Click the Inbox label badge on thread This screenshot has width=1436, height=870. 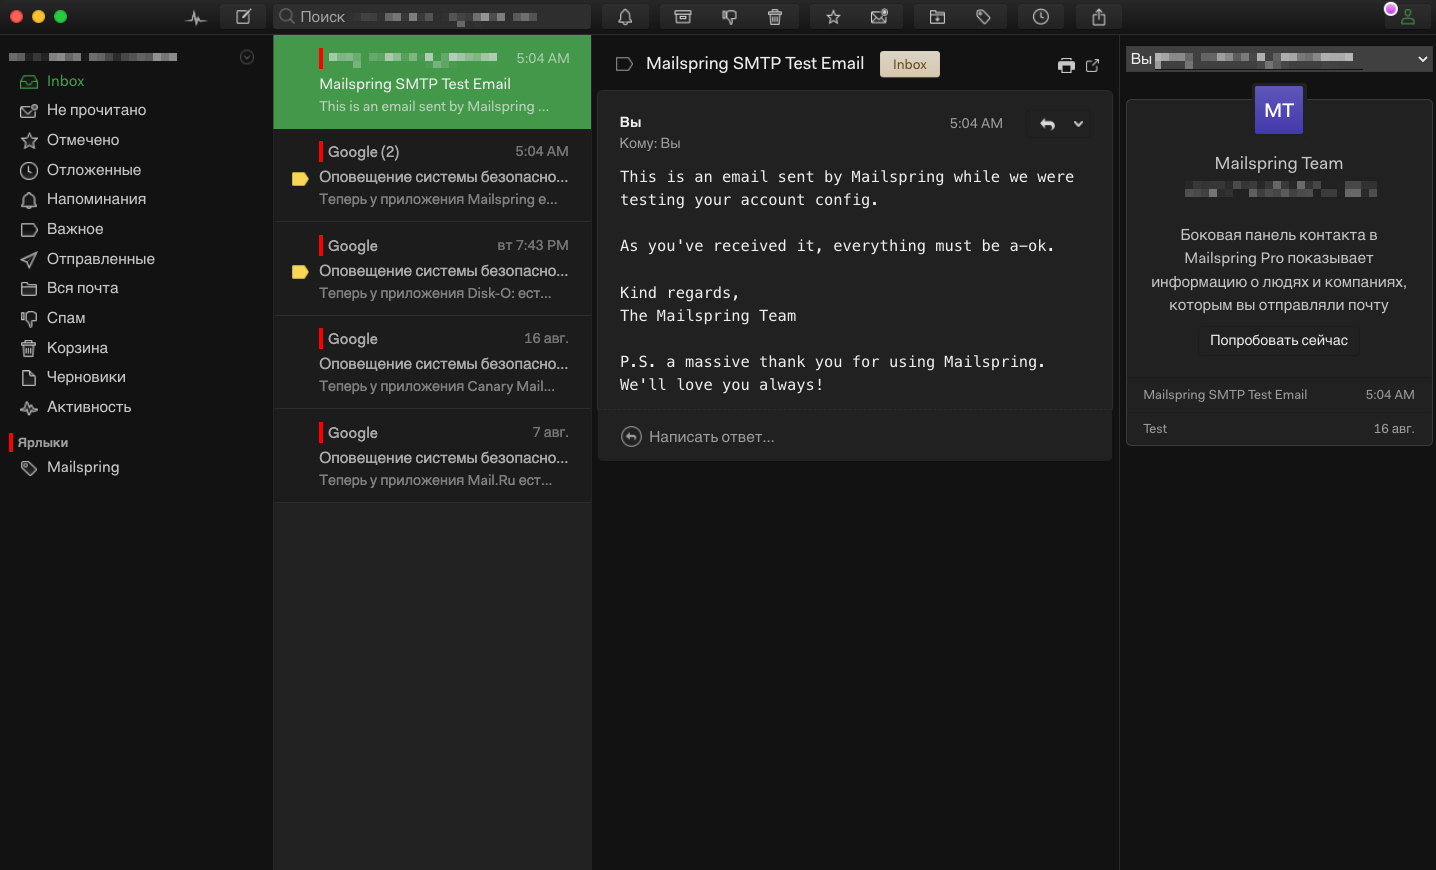click(x=909, y=64)
